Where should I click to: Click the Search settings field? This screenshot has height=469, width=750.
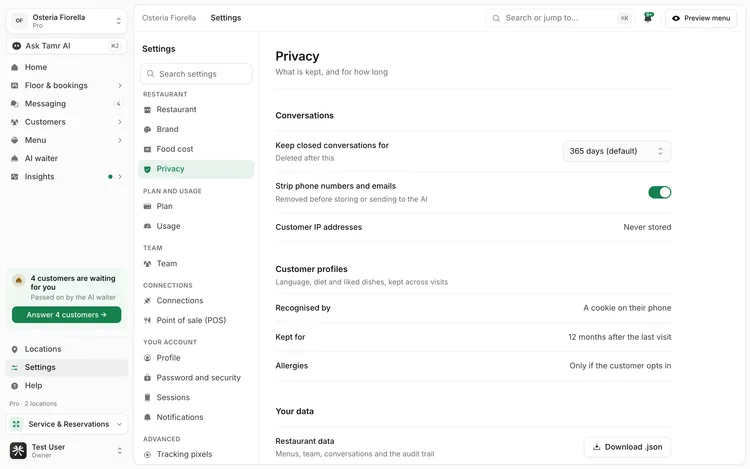(x=196, y=74)
